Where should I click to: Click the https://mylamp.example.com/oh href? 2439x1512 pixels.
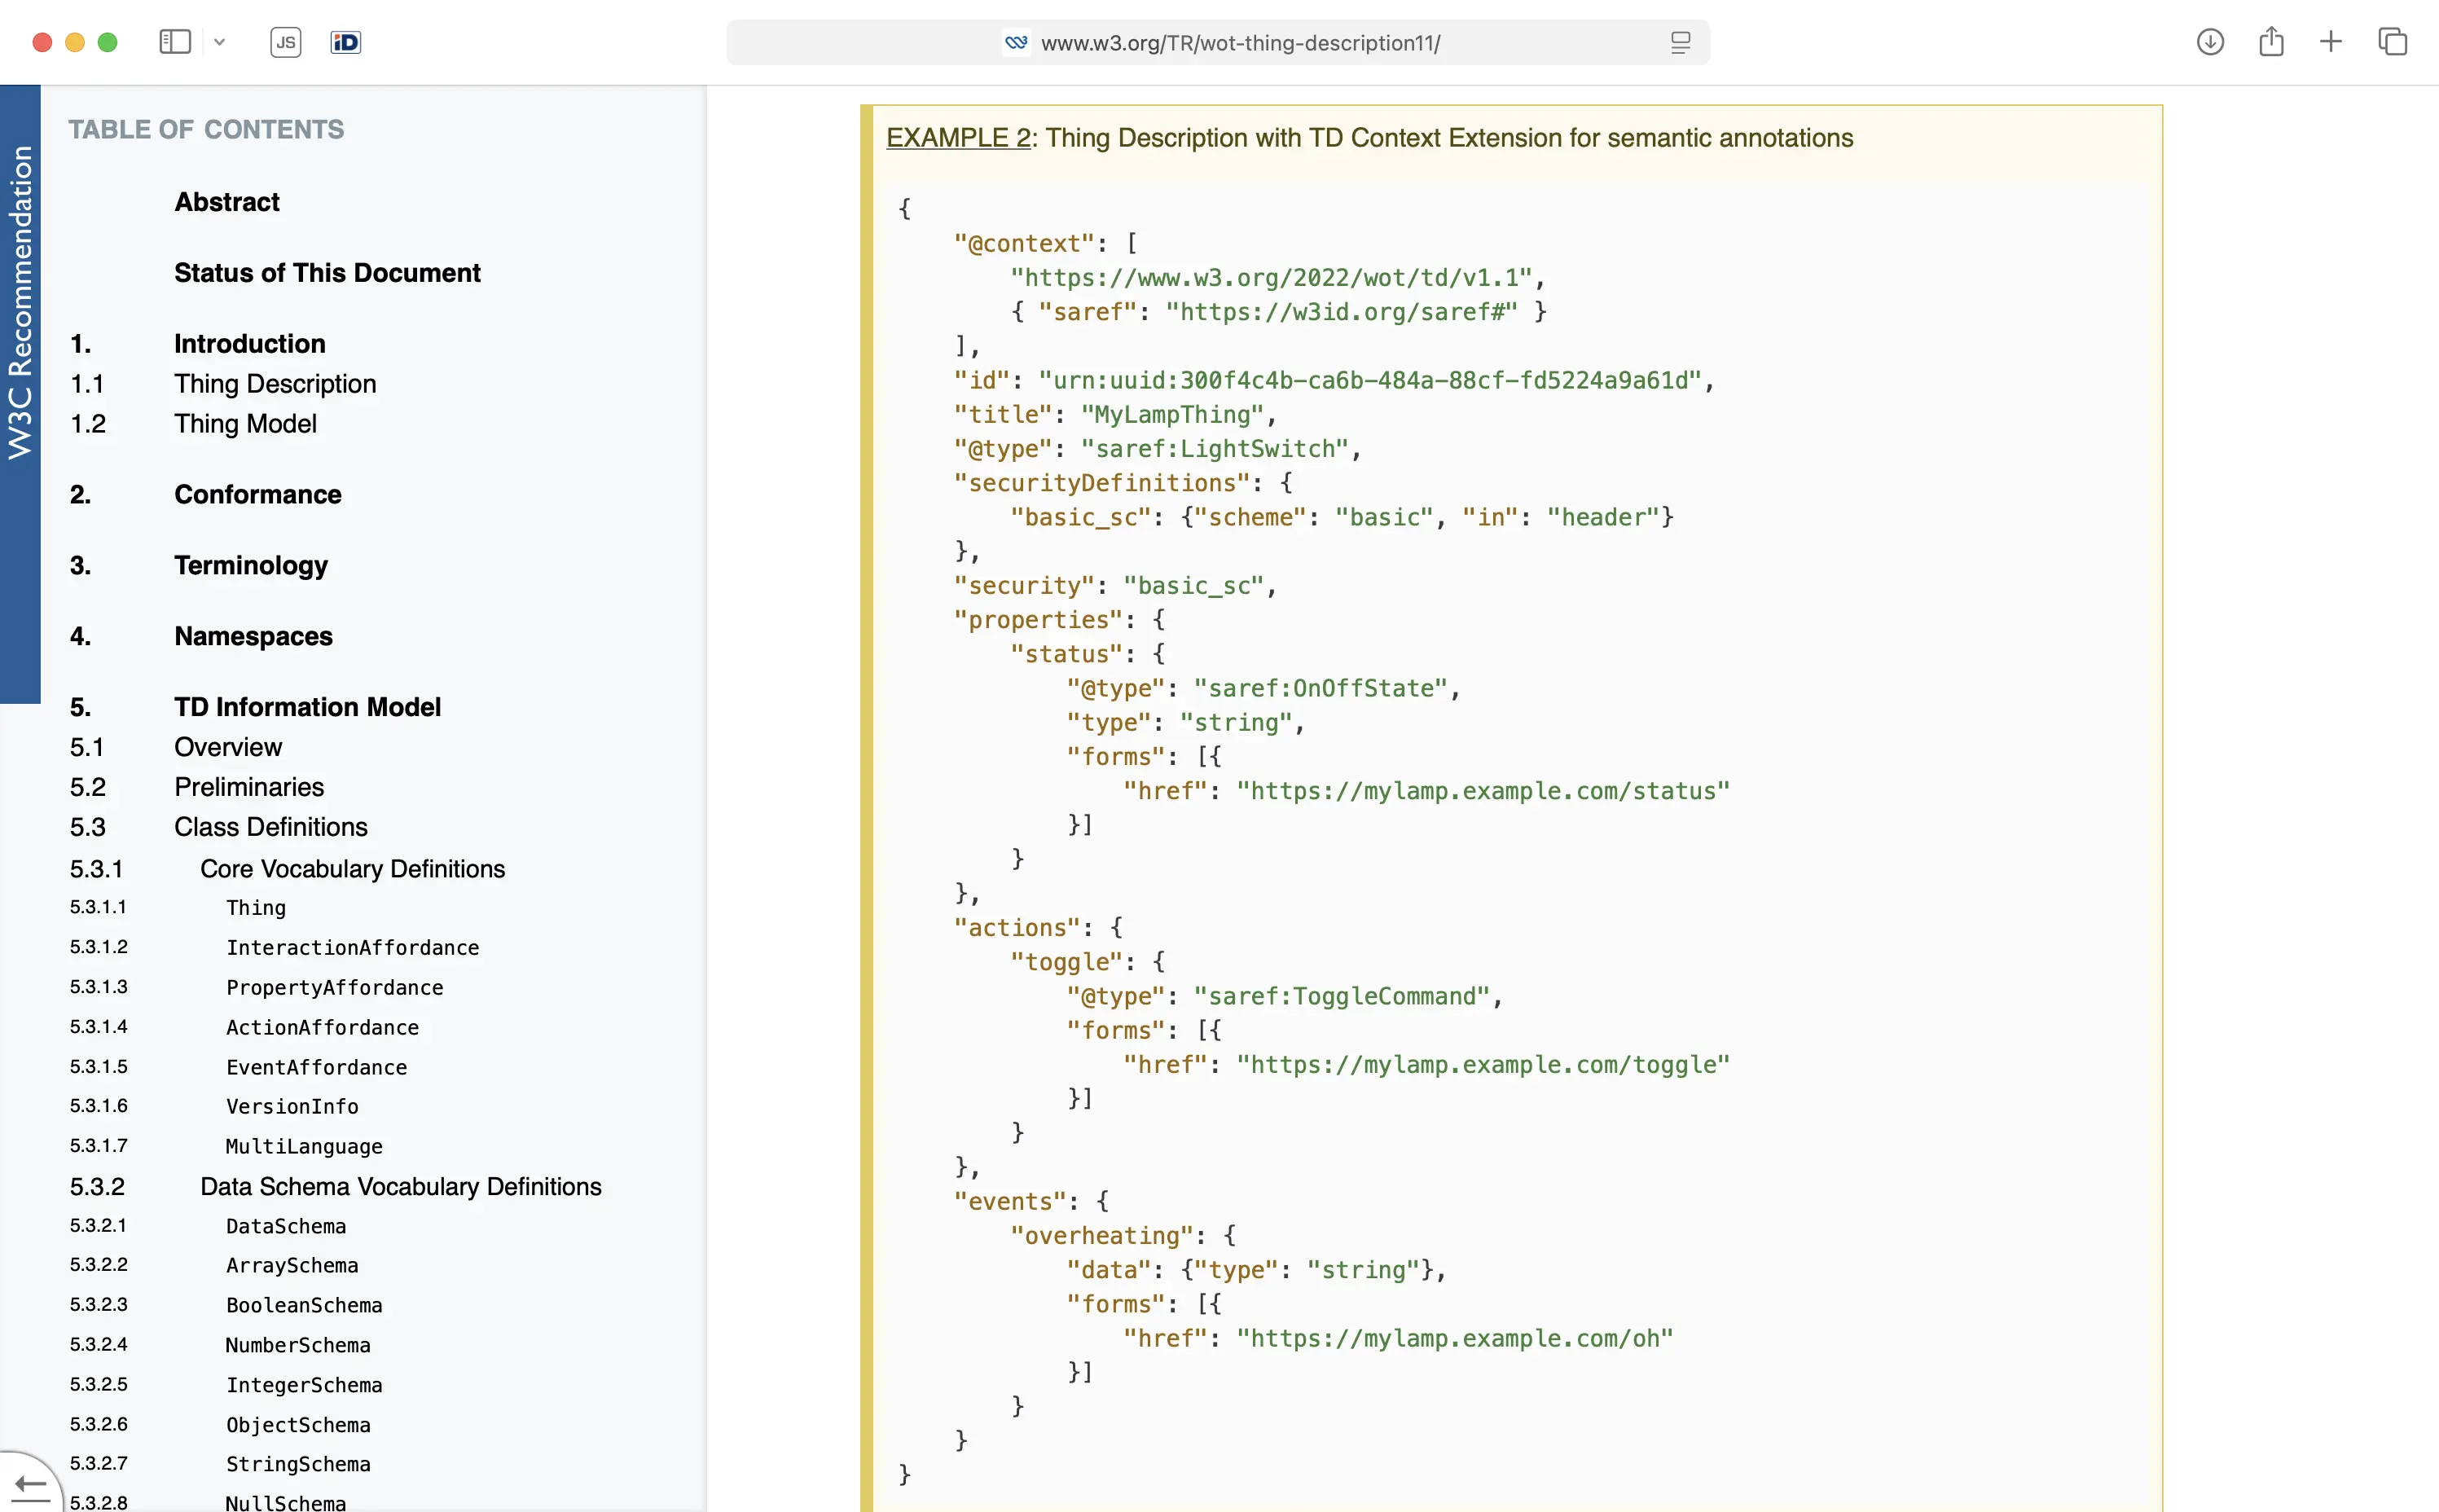click(x=1455, y=1339)
